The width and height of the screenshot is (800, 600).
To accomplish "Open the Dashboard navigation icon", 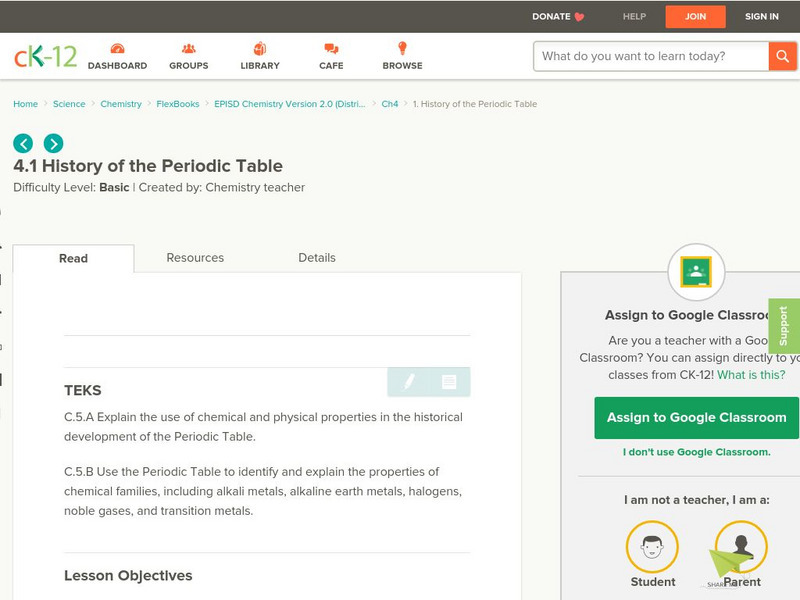I will [117, 49].
